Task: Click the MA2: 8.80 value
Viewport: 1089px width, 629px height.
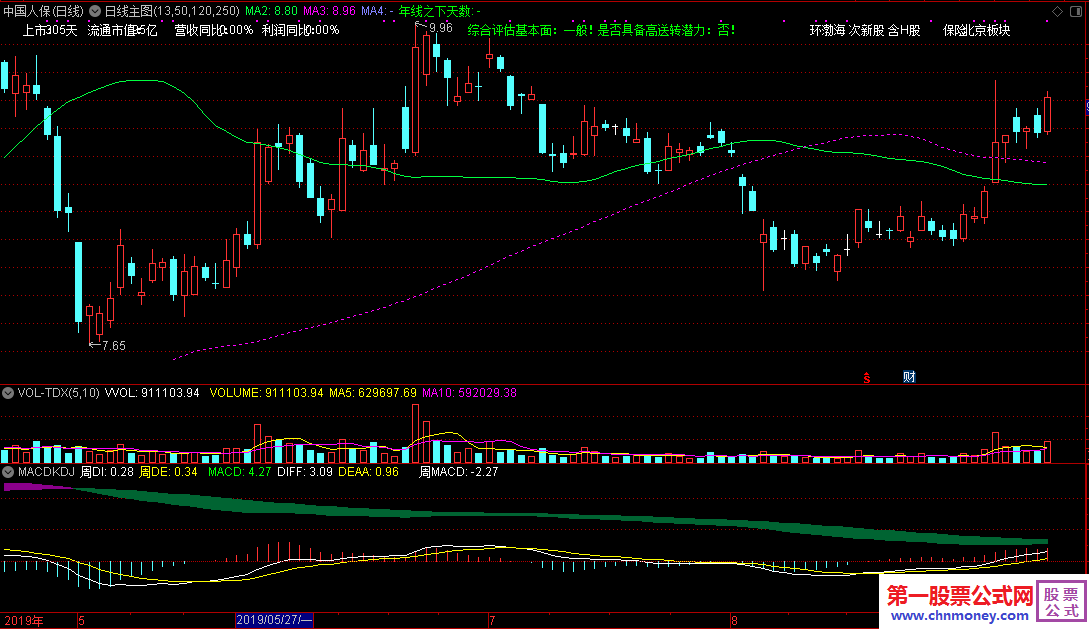Action: click(x=272, y=11)
